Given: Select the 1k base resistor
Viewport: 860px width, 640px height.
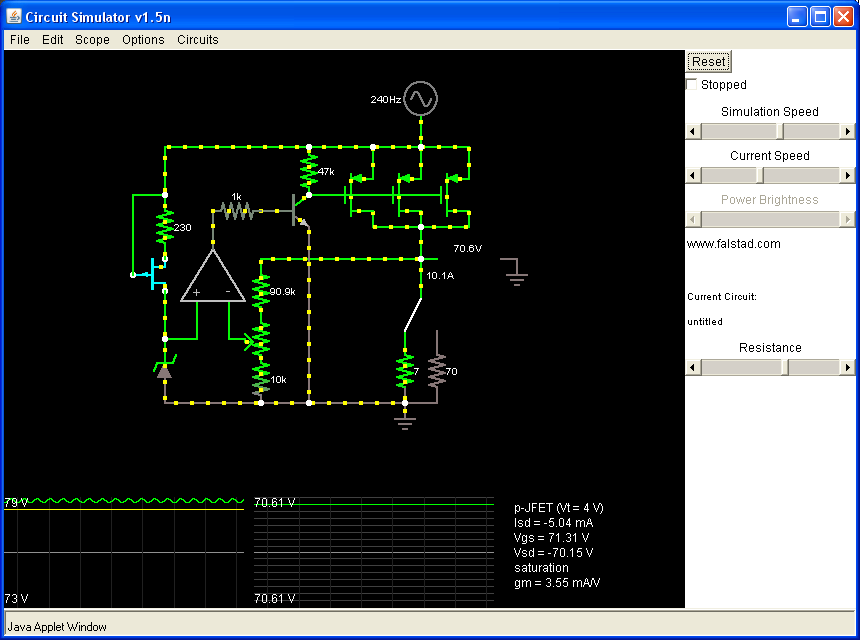Looking at the screenshot, I should point(236,211).
